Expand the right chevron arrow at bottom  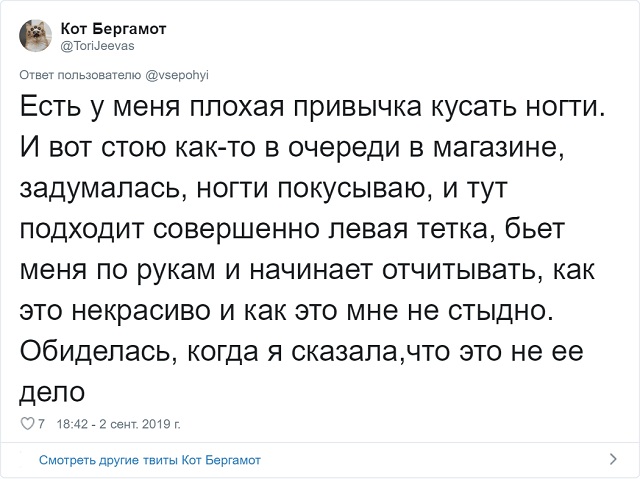pos(613,460)
